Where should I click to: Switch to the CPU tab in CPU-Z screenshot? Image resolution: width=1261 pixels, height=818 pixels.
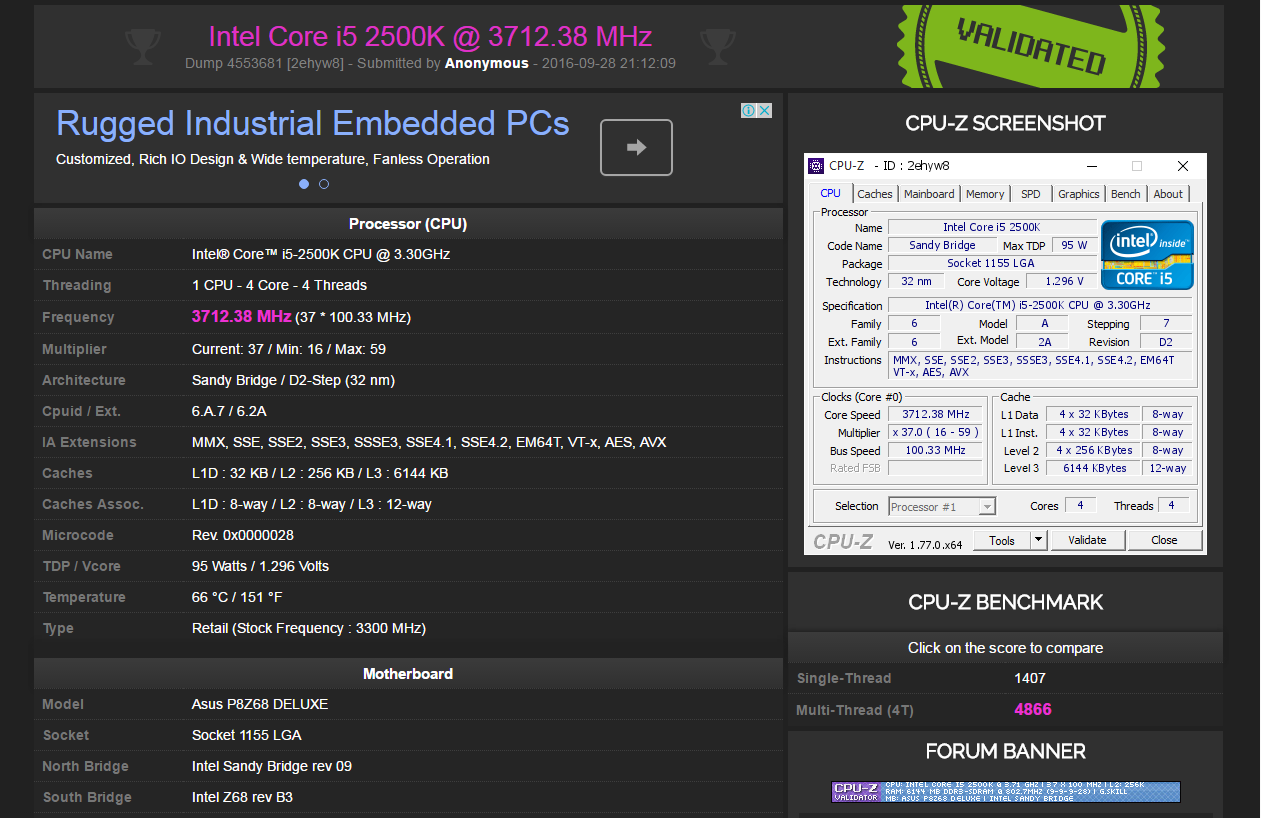click(x=830, y=193)
